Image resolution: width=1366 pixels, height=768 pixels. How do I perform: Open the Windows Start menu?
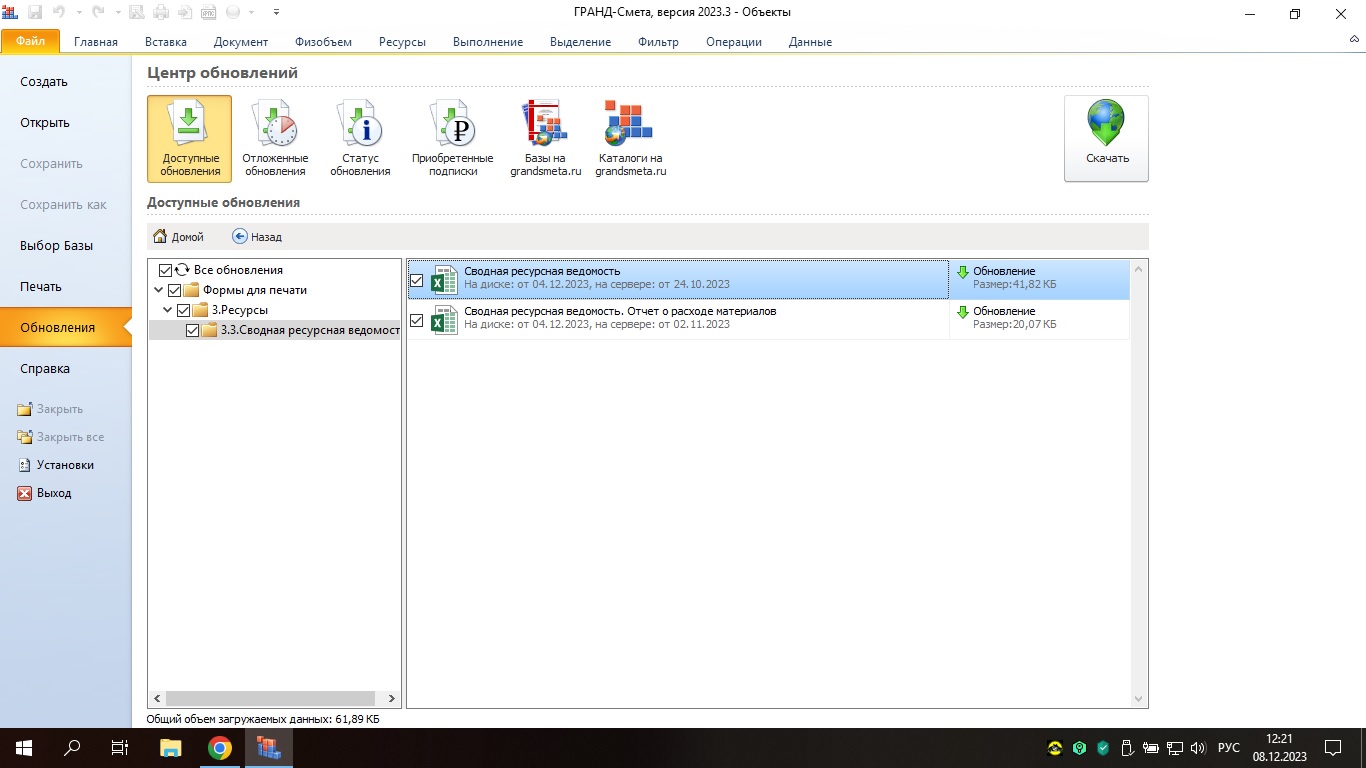click(x=24, y=748)
